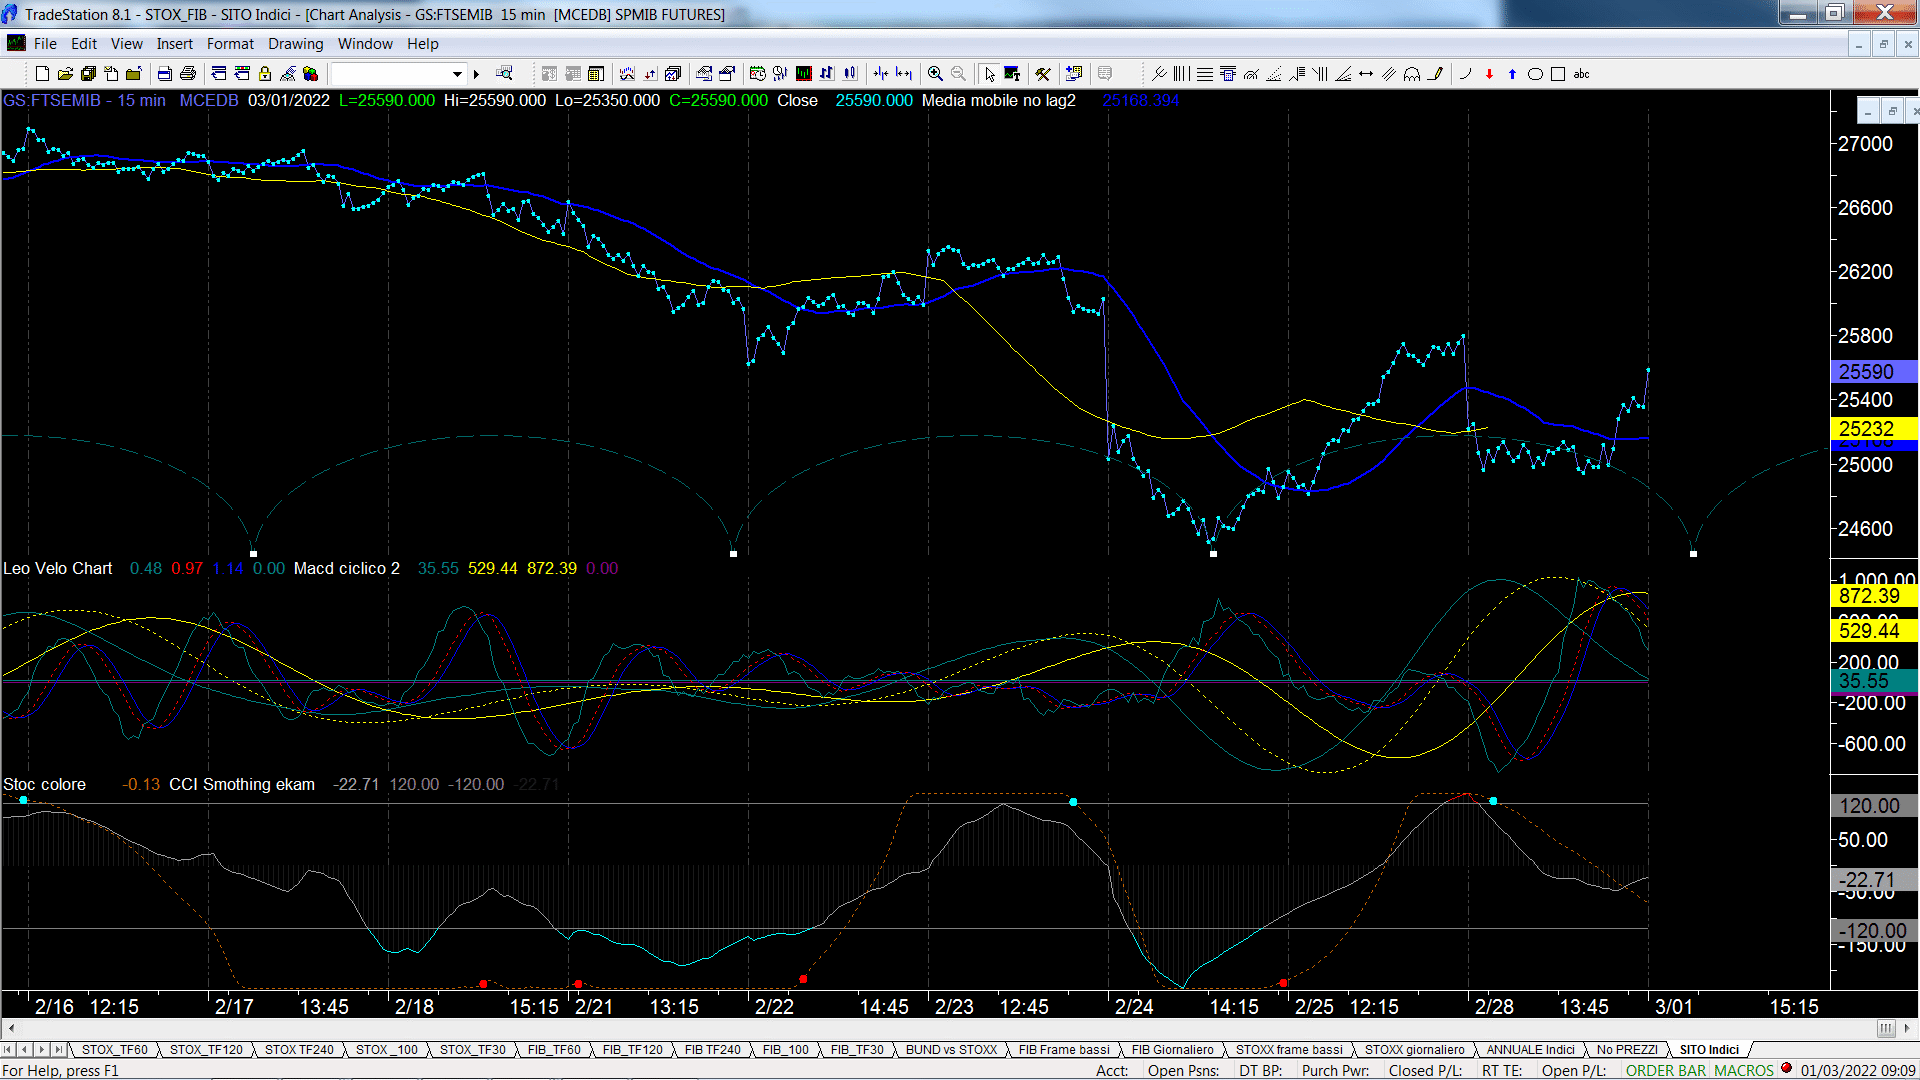Open the Drawing menu
The width and height of the screenshot is (1920, 1080).
click(x=295, y=44)
